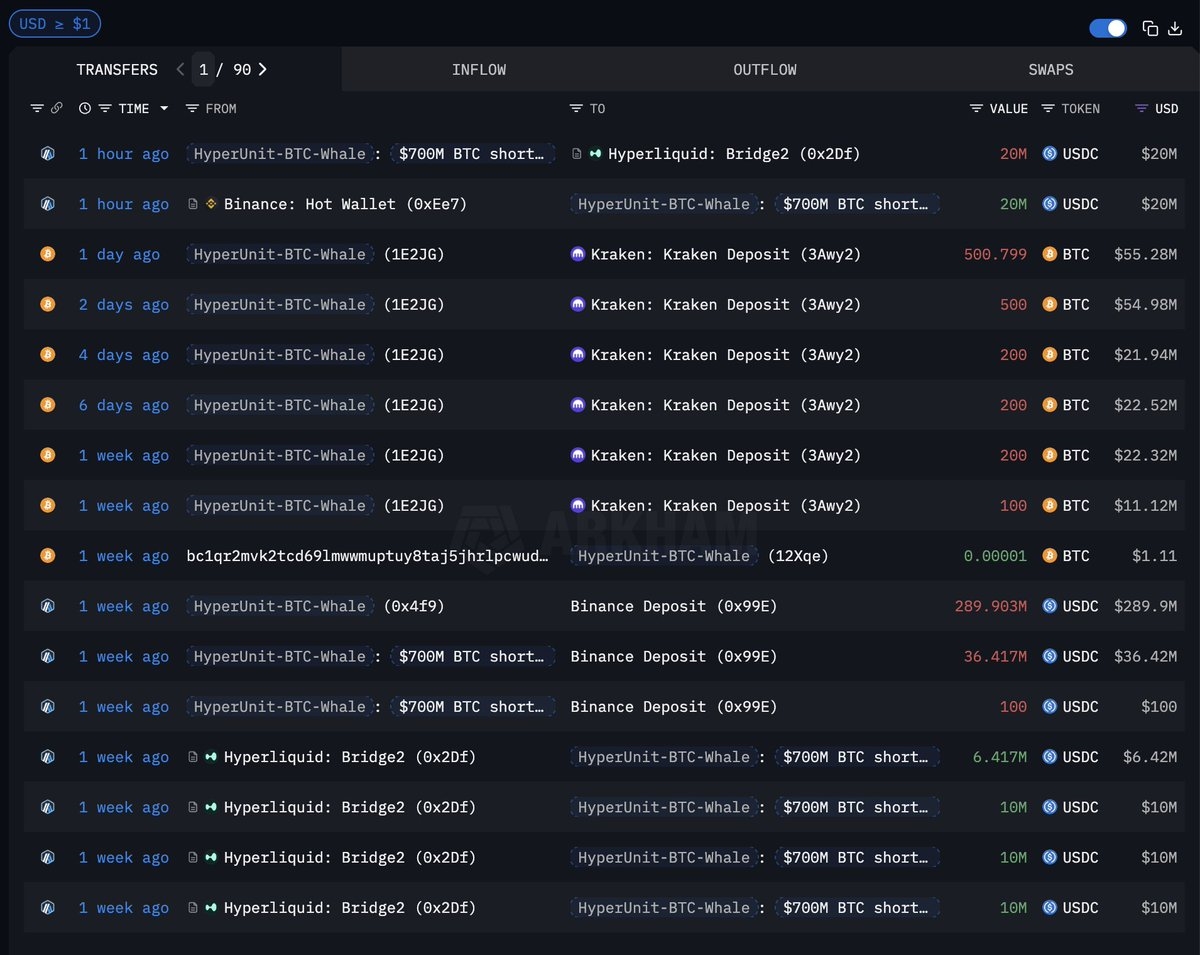Open the bc1qr2mvk2tcd69 sender address
1200x955 pixels.
click(367, 556)
